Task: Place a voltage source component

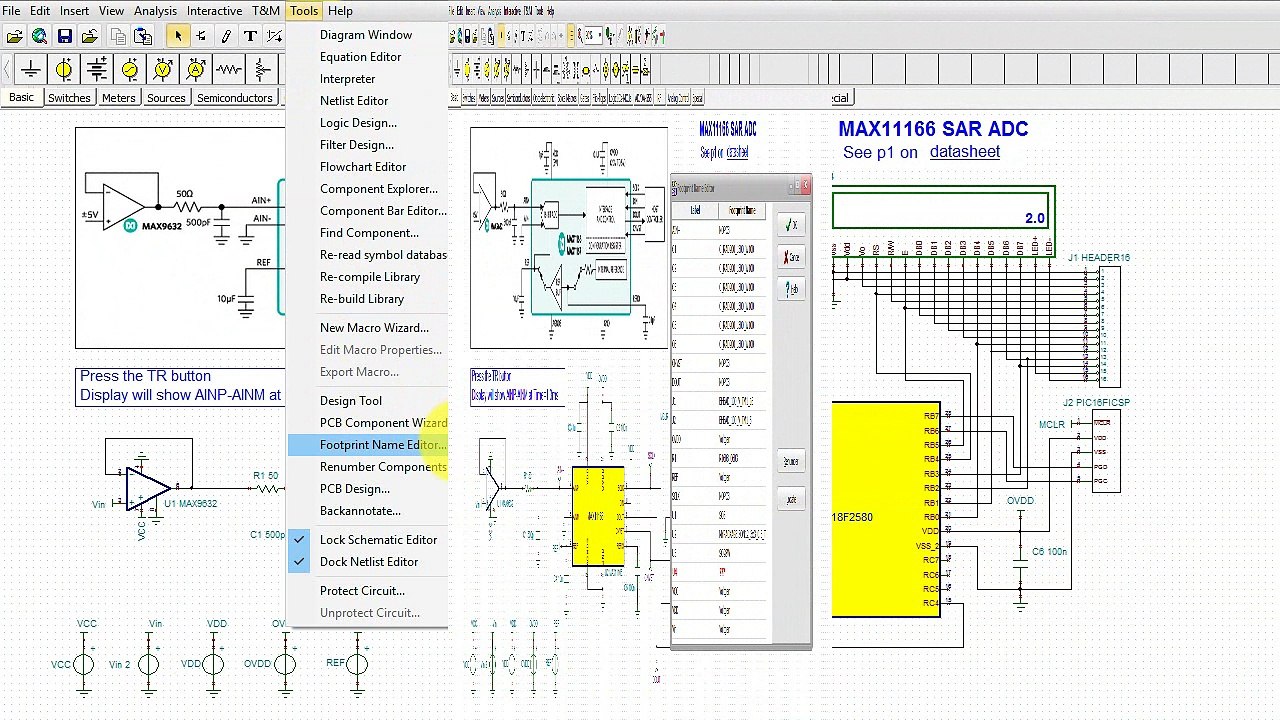Action: [x=64, y=69]
